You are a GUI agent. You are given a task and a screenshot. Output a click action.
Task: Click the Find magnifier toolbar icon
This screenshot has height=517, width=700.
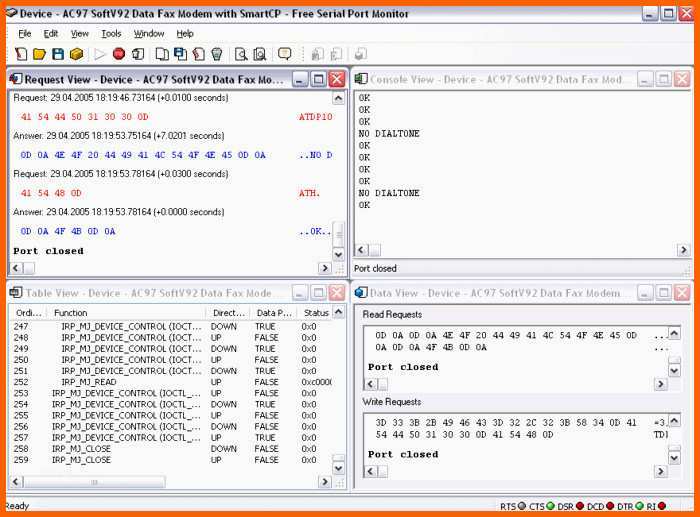pyautogui.click(x=241, y=54)
